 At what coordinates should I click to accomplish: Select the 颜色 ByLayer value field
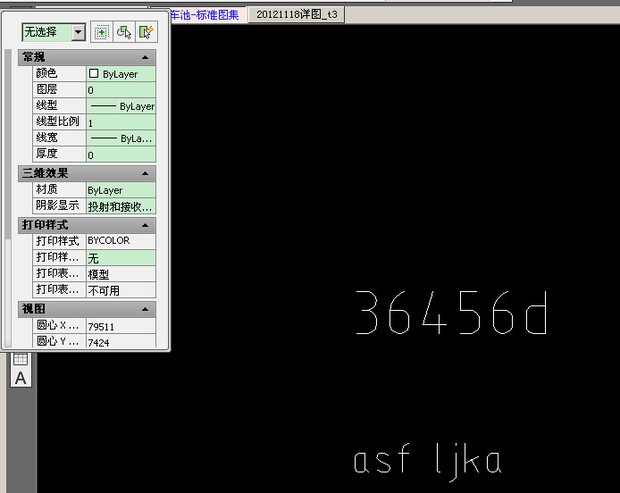pyautogui.click(x=121, y=74)
